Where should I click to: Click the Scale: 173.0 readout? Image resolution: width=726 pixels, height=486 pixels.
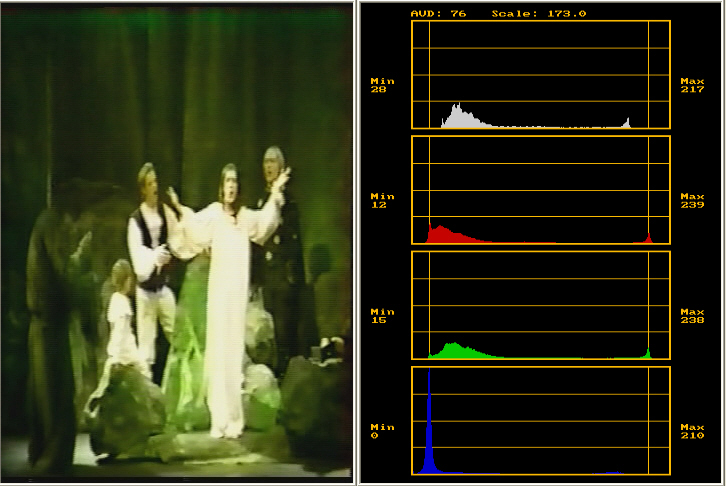coord(539,13)
